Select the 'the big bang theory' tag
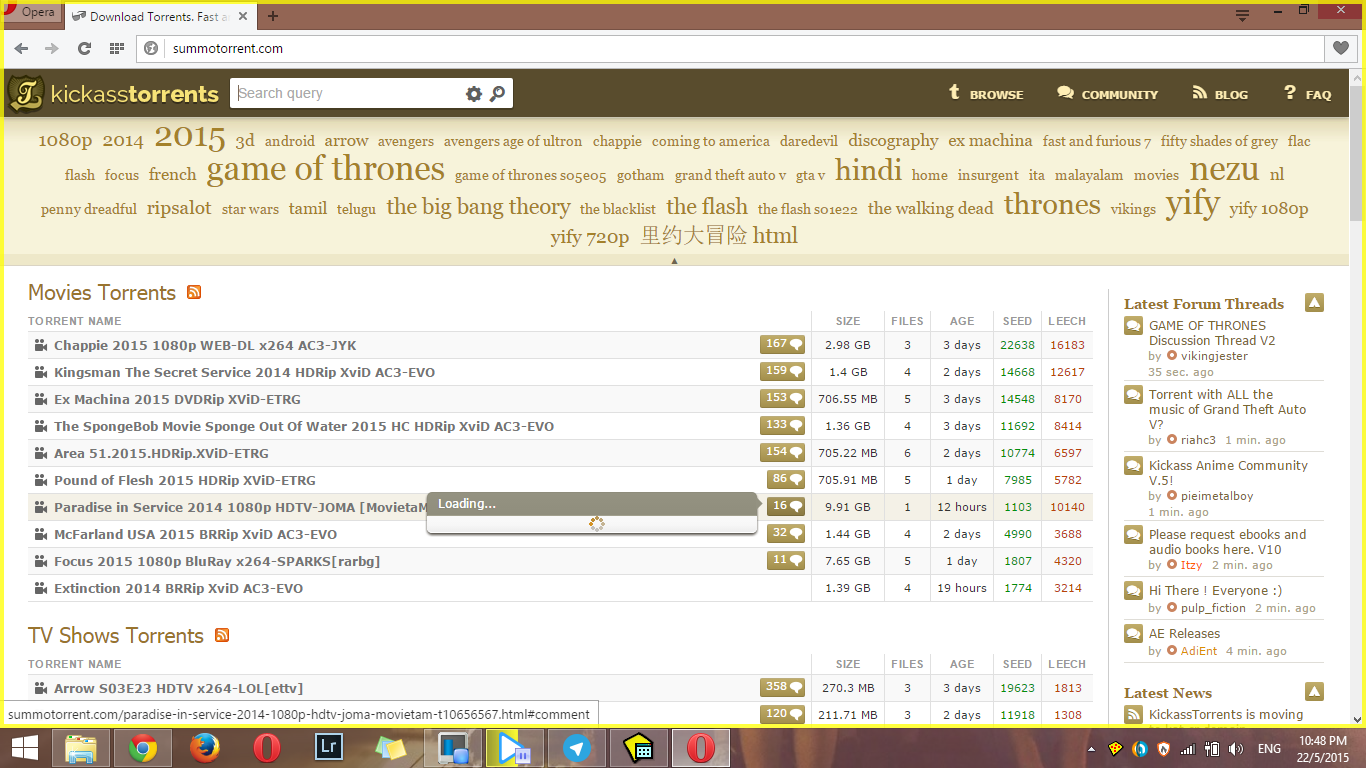The width and height of the screenshot is (1366, 768). click(x=478, y=207)
